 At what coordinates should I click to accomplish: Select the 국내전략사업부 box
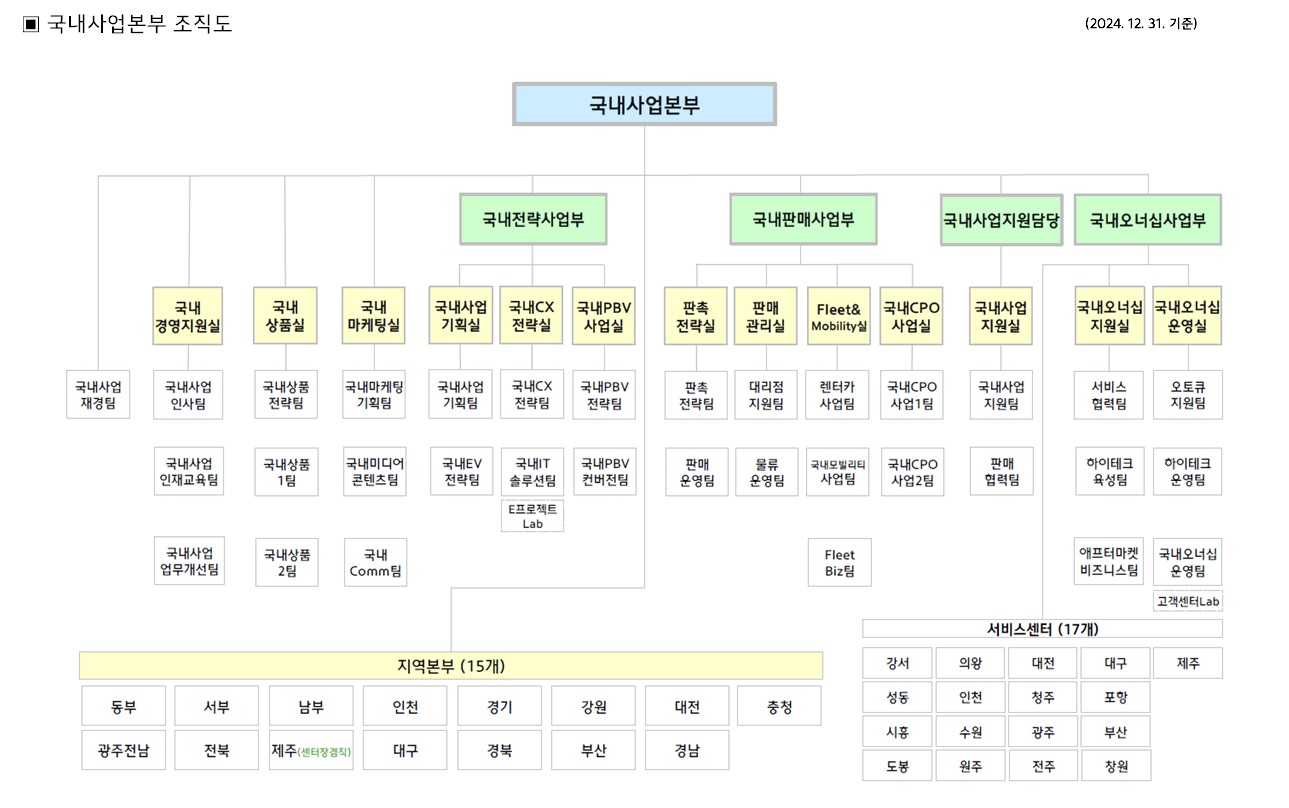coord(533,219)
